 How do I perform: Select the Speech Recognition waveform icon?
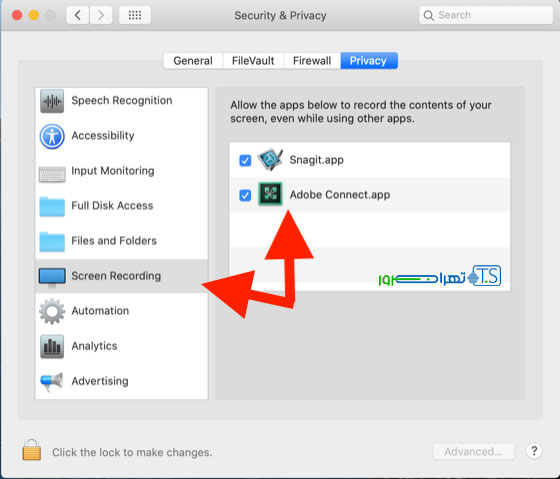click(x=52, y=101)
